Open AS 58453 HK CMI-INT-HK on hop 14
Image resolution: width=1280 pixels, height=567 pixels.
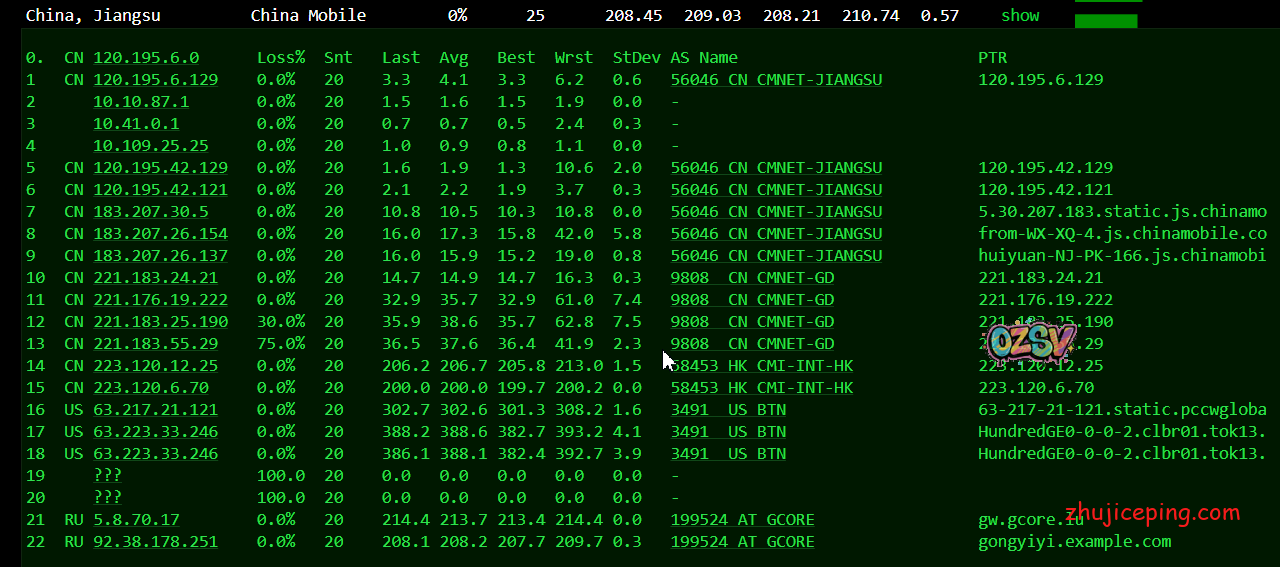coord(762,366)
